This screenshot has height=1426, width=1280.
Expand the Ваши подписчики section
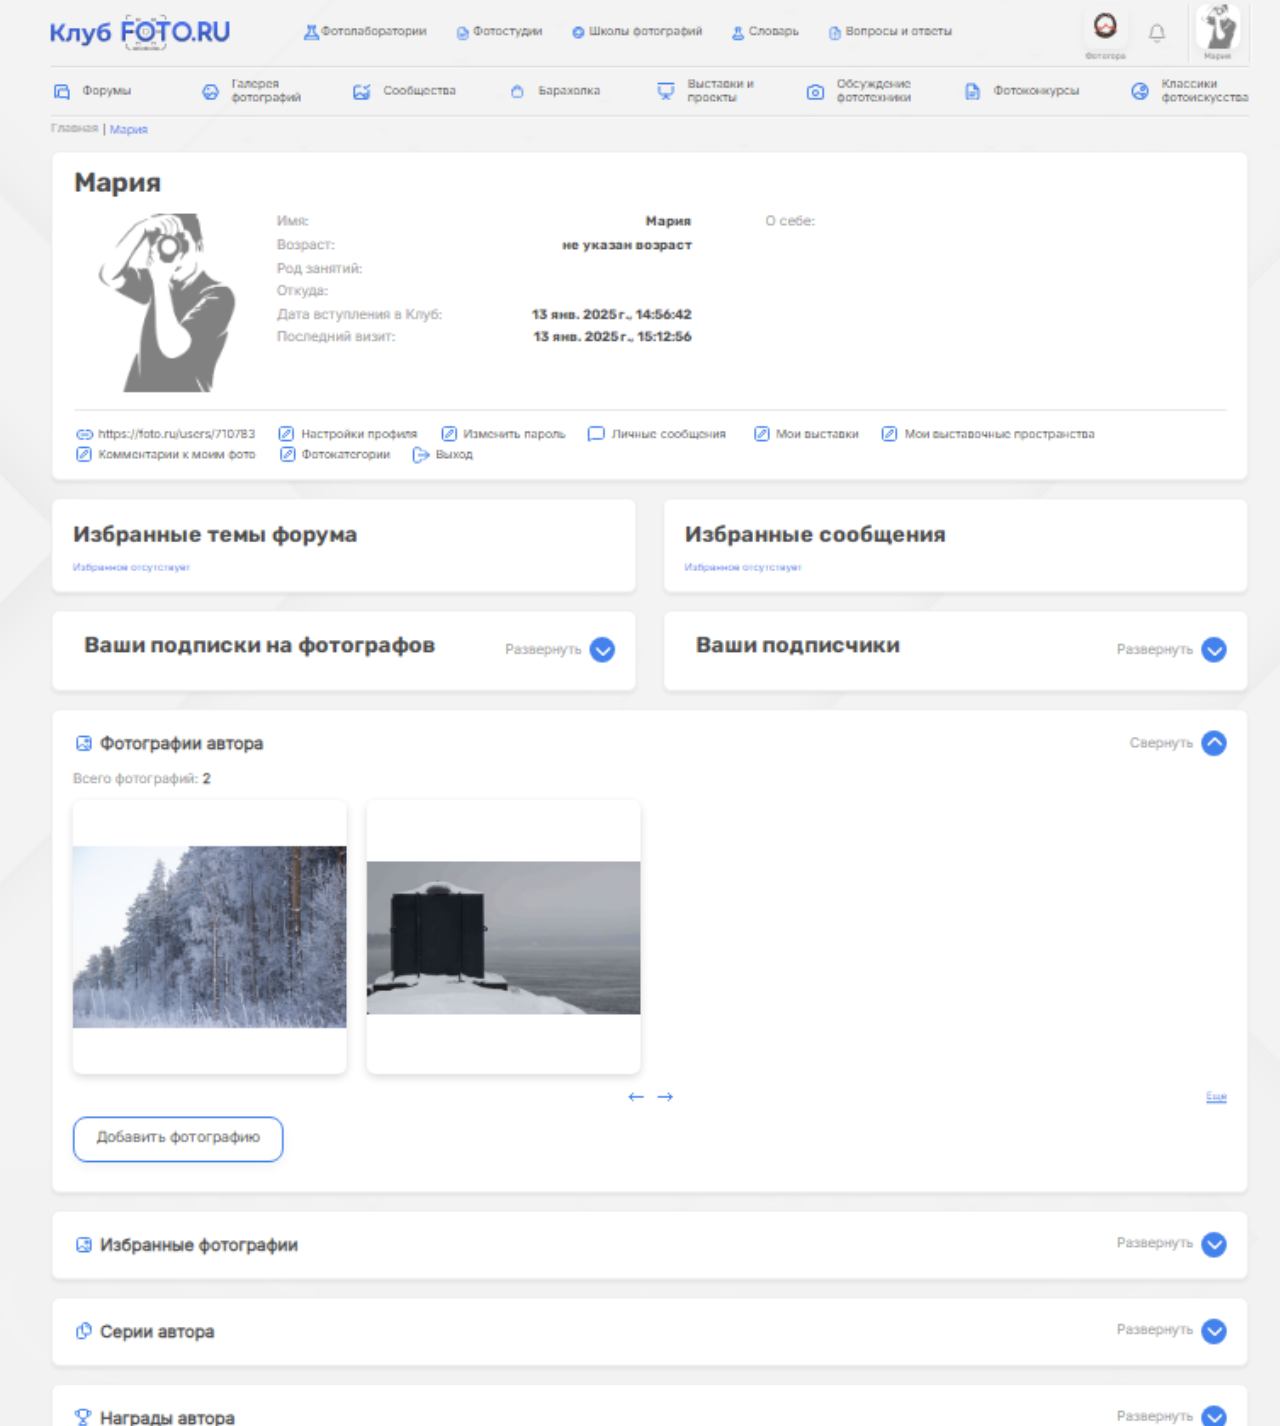(x=1213, y=650)
